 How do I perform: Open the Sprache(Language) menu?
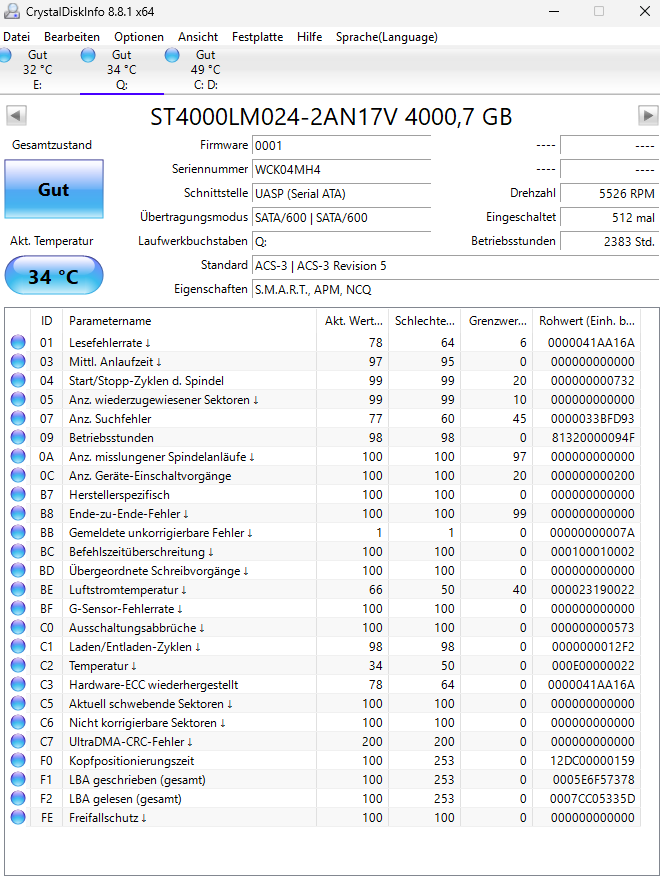tap(387, 37)
